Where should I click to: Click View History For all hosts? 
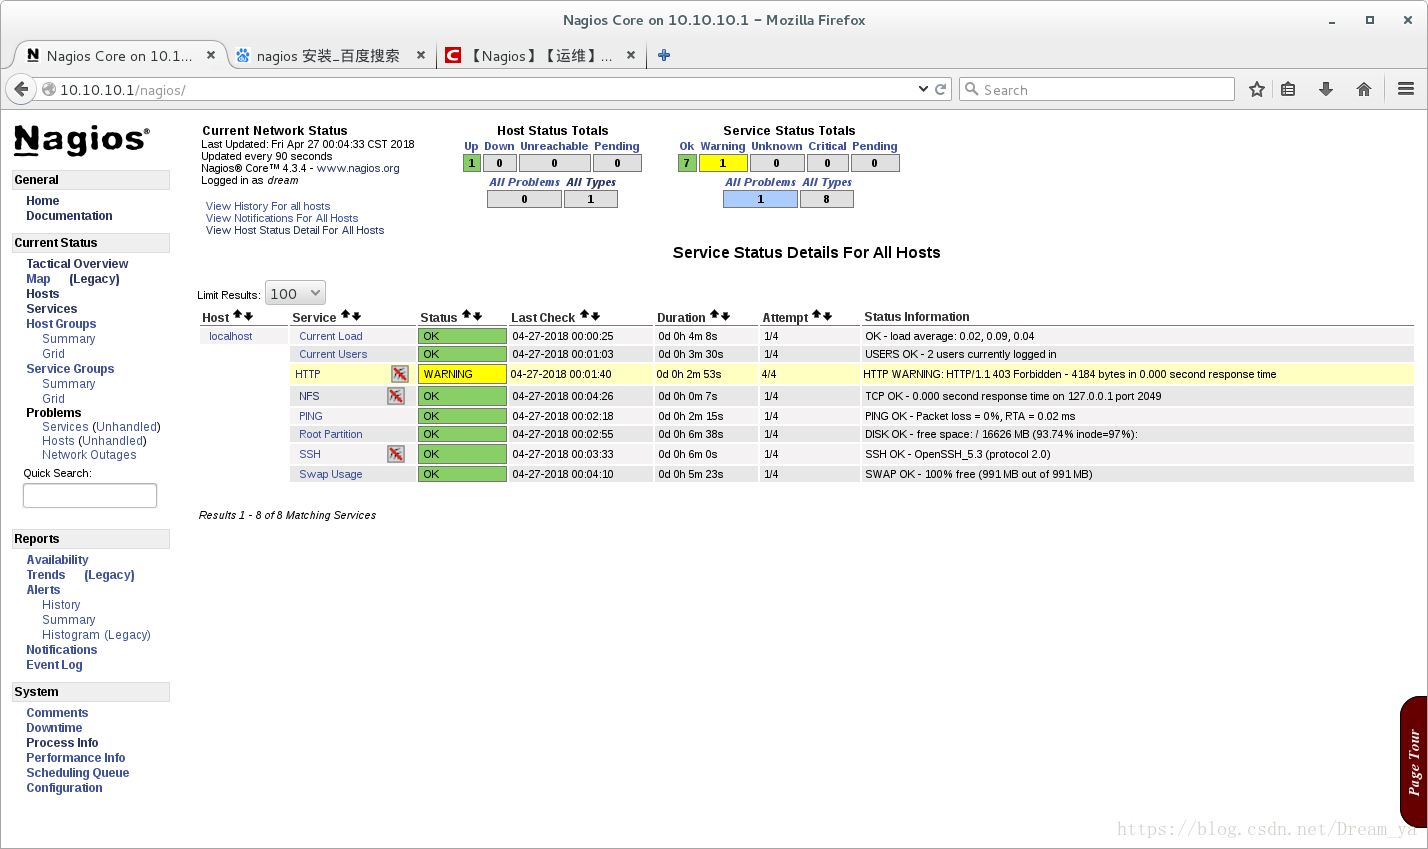point(268,206)
